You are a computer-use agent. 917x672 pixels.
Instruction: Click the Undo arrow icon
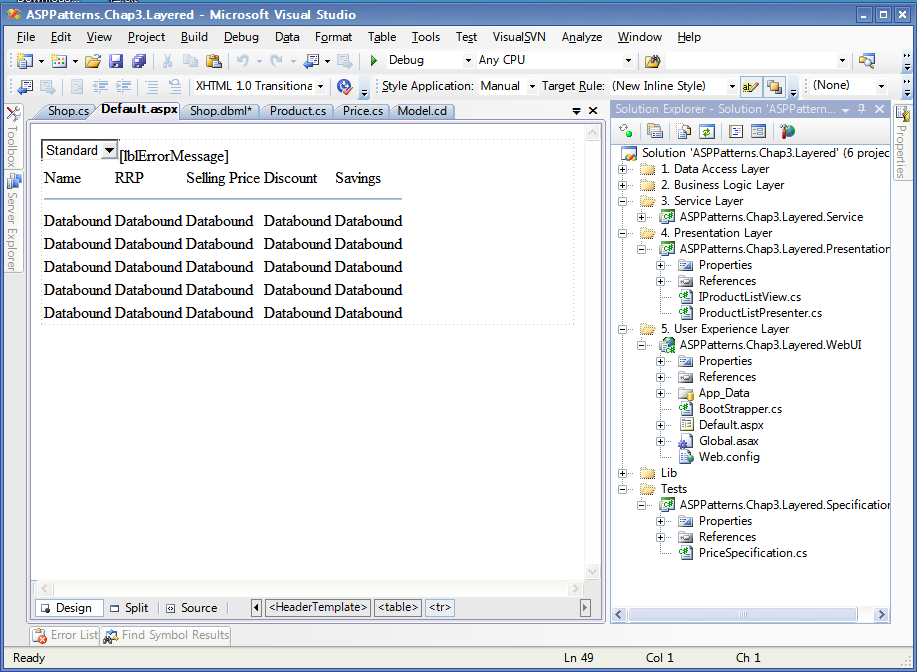pyautogui.click(x=242, y=60)
